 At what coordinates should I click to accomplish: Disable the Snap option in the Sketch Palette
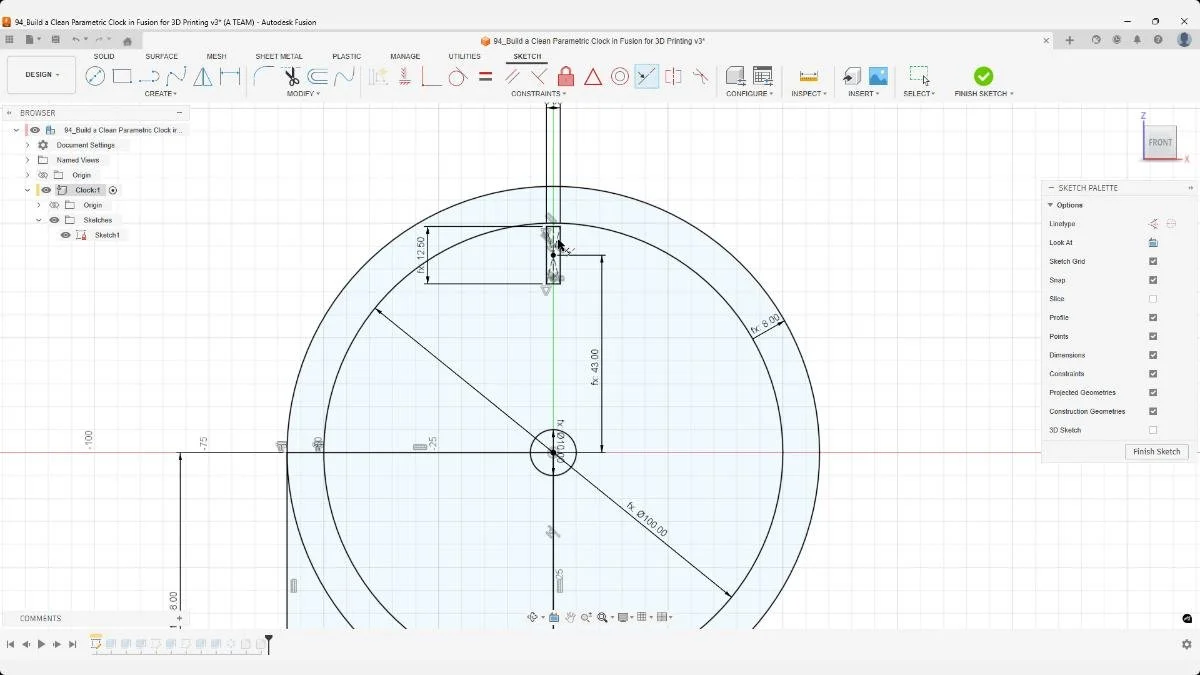tap(1153, 280)
